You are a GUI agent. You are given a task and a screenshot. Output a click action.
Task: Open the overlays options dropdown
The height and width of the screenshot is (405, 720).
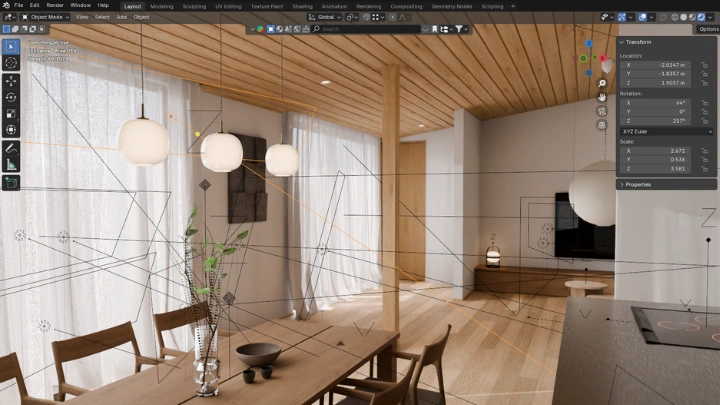click(652, 17)
